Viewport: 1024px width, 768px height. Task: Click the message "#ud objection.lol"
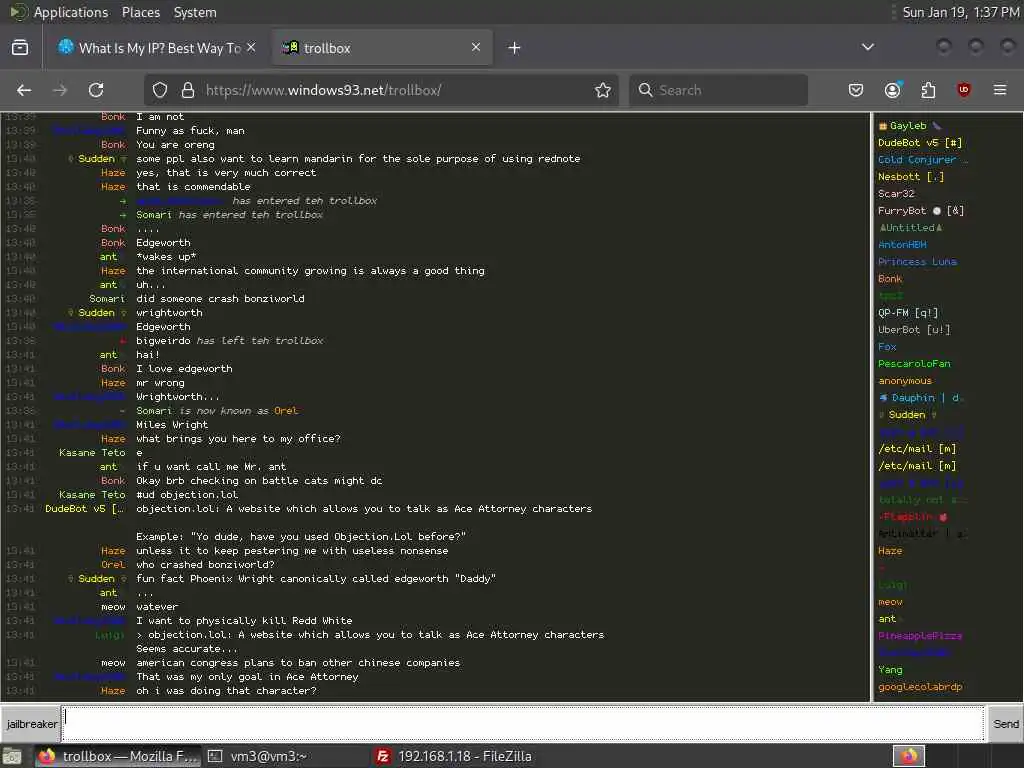pyautogui.click(x=187, y=494)
